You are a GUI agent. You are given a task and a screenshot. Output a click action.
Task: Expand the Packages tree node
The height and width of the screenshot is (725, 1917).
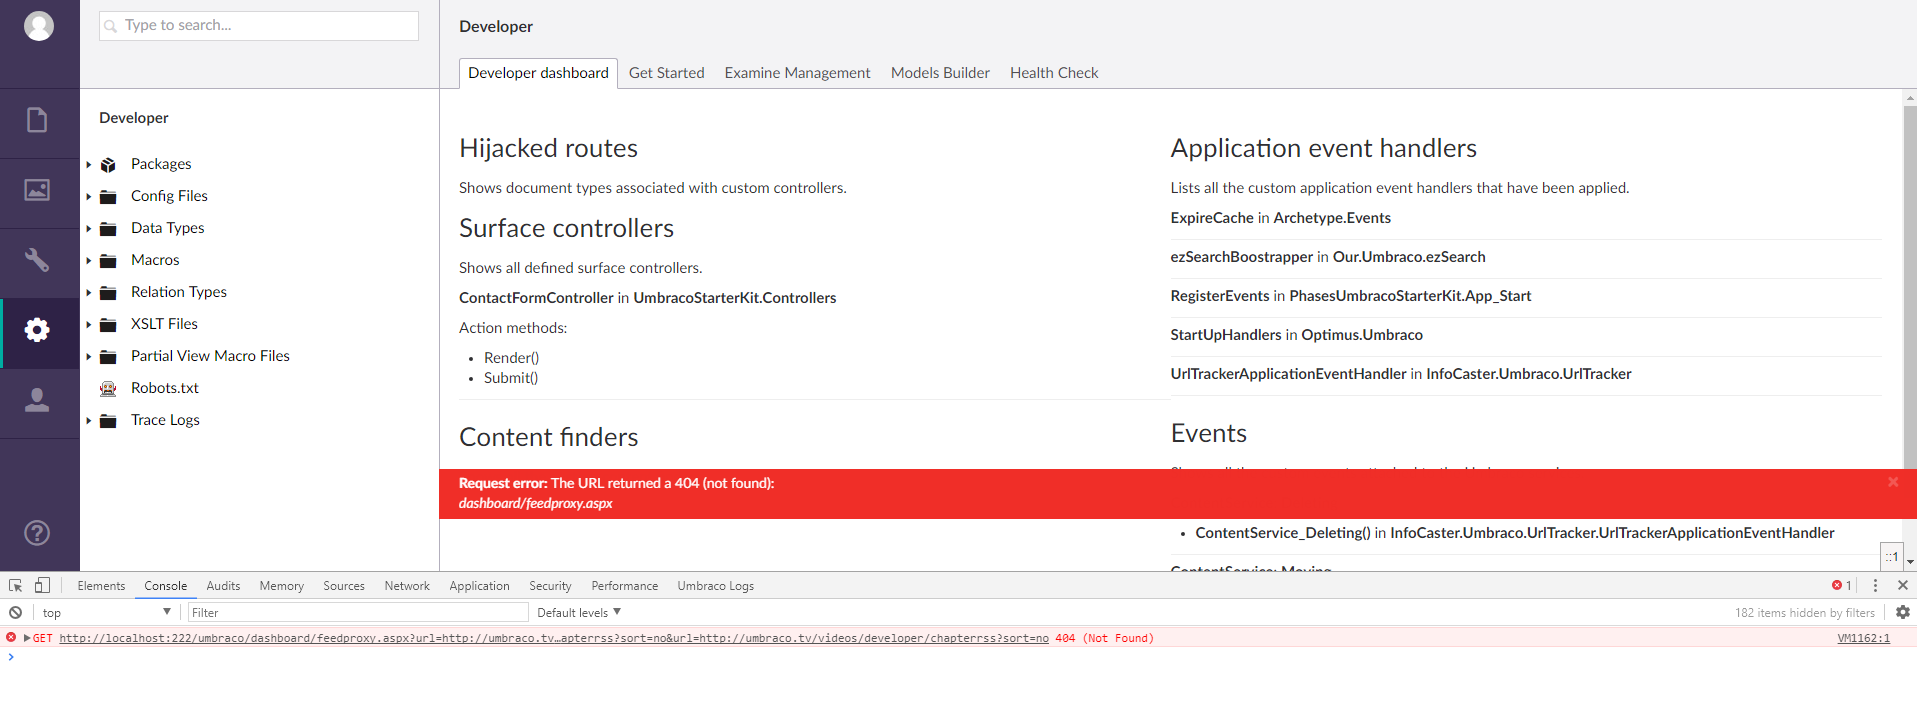click(89, 165)
